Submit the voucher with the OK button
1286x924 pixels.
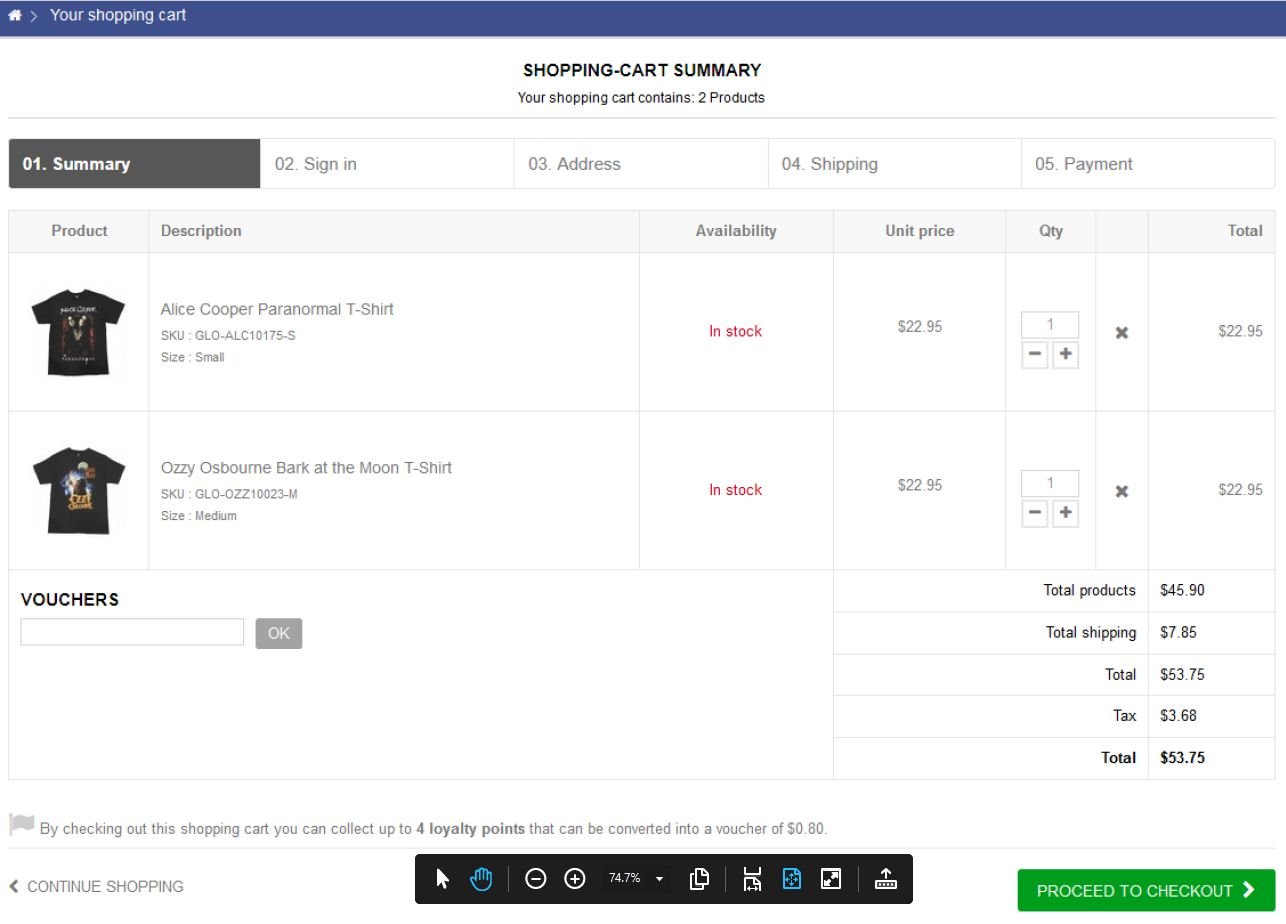(279, 633)
